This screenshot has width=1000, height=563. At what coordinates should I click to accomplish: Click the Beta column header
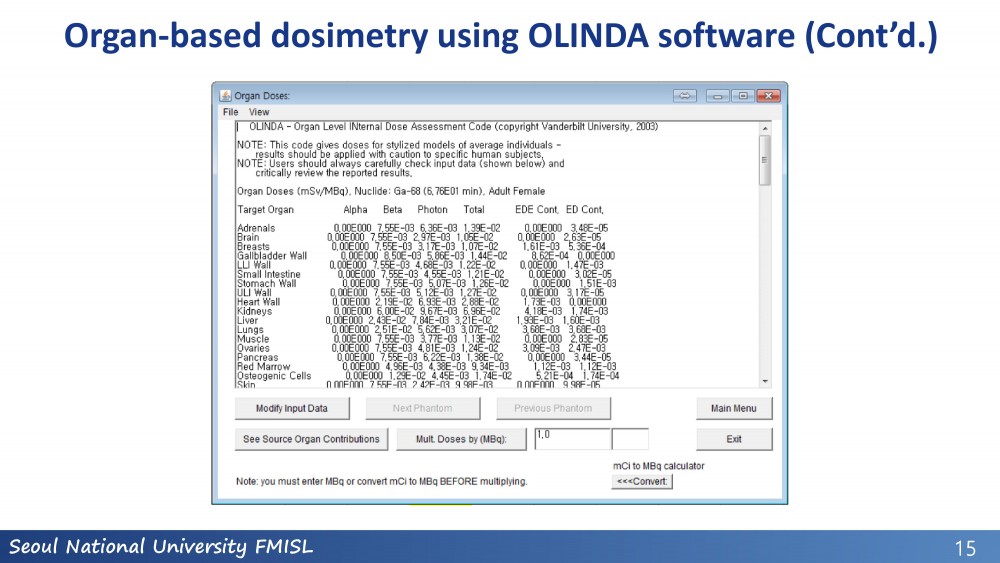pyautogui.click(x=392, y=209)
